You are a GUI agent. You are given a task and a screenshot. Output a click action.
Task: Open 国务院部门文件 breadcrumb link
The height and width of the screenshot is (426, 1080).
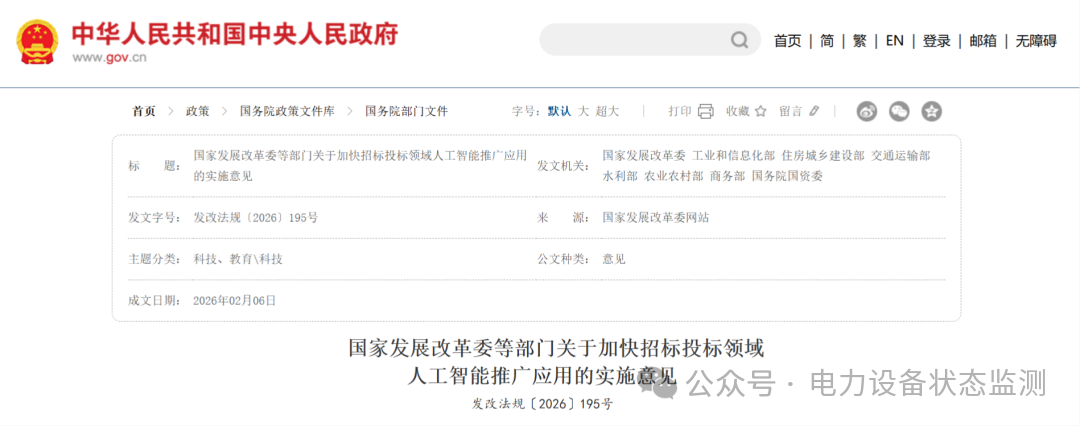click(x=406, y=111)
